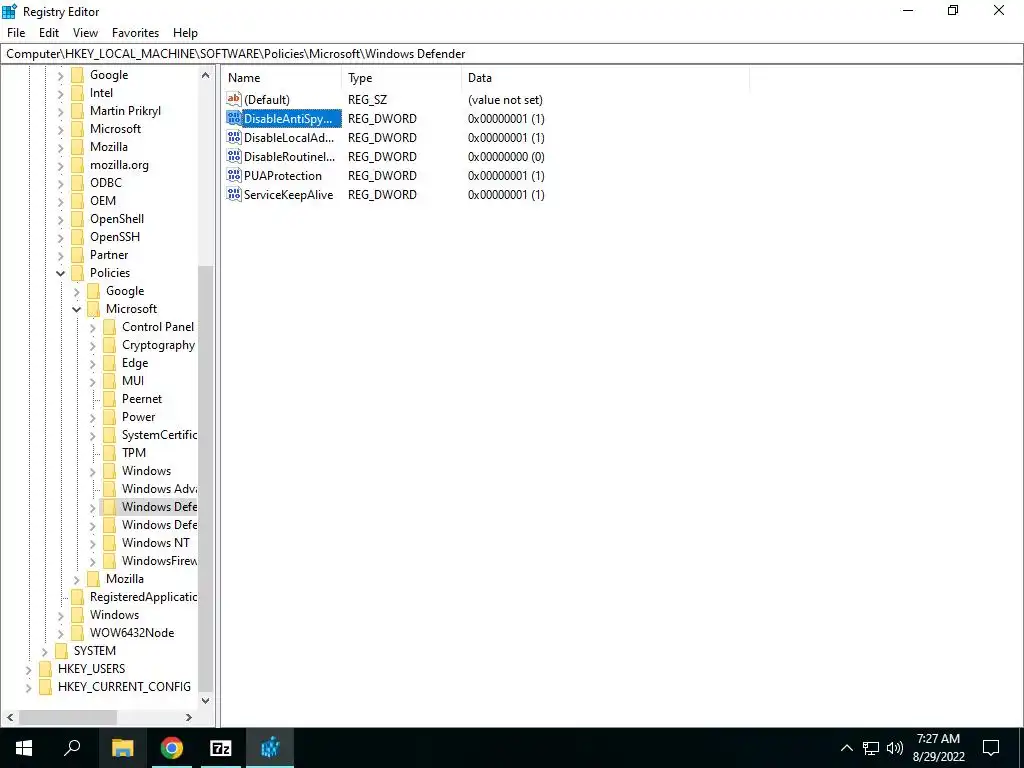Image resolution: width=1024 pixels, height=768 pixels.
Task: Select the PUAProtection value name
Action: click(283, 176)
